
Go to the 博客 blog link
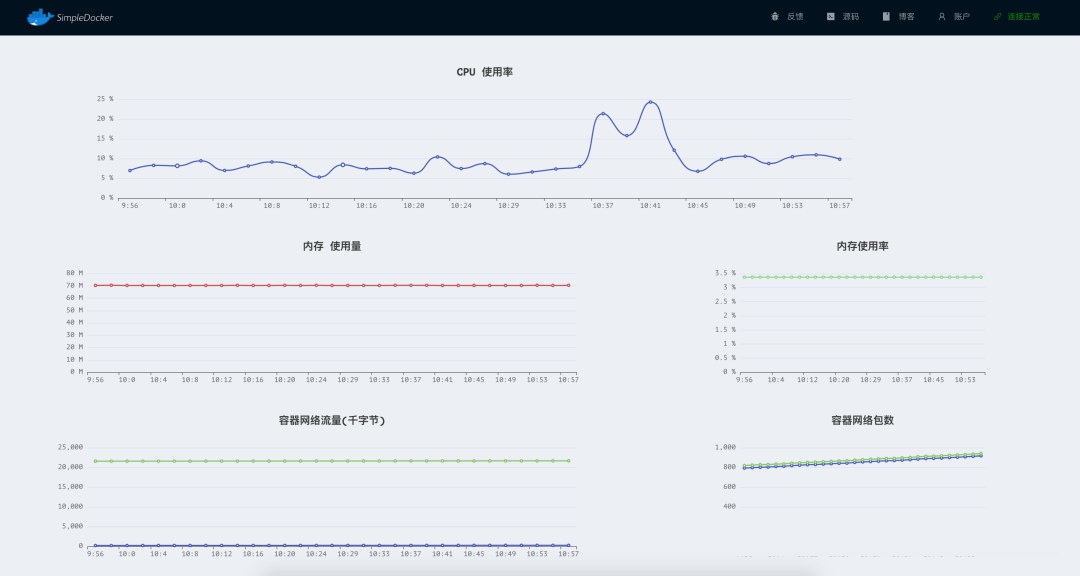pyautogui.click(x=906, y=17)
